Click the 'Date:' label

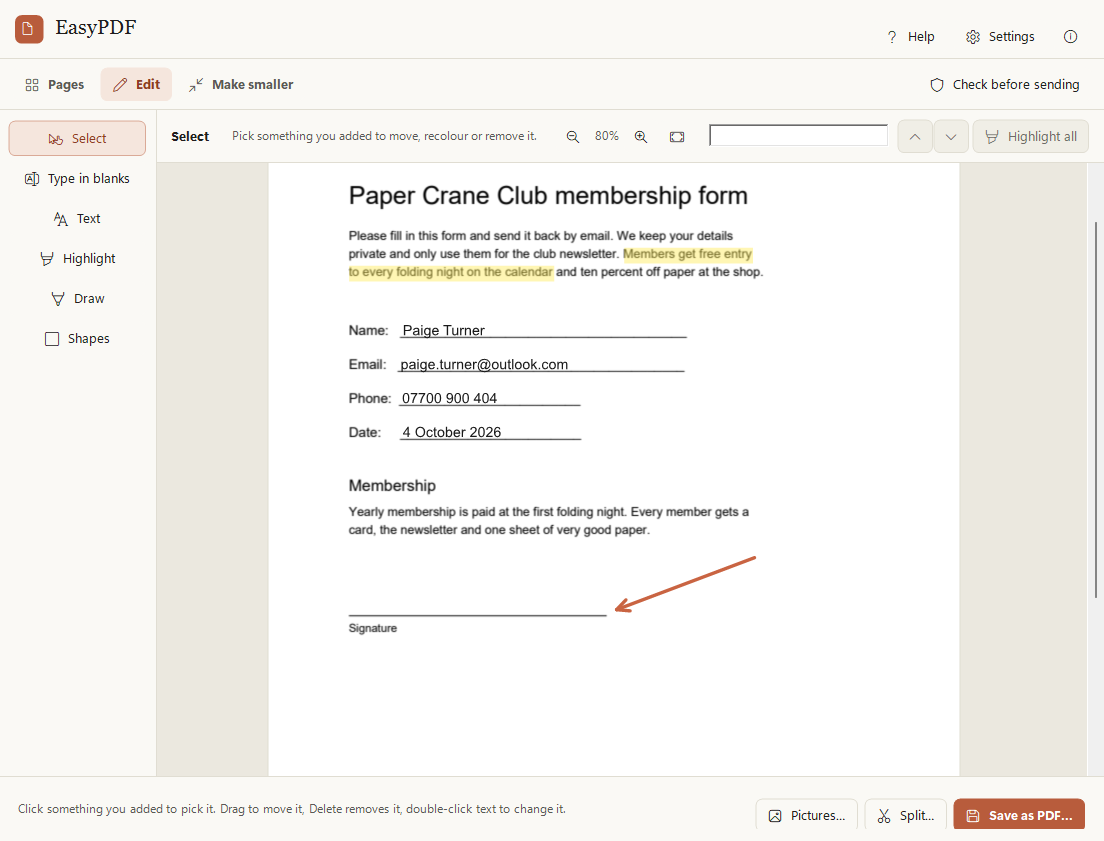[x=365, y=432]
